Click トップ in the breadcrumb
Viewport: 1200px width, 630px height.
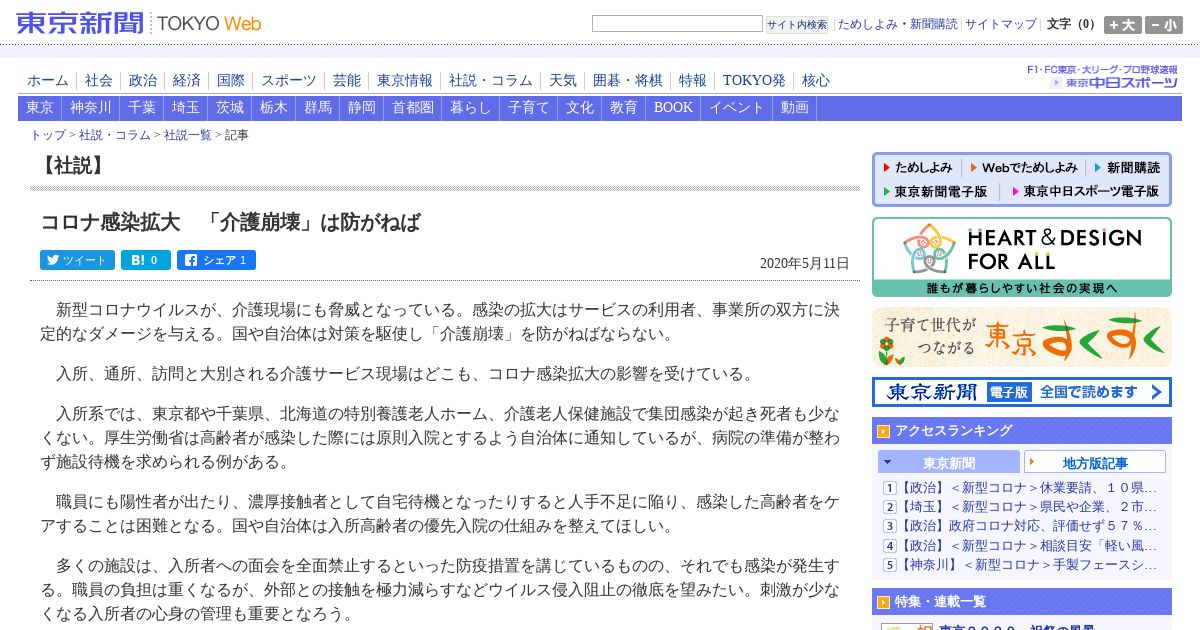click(48, 135)
